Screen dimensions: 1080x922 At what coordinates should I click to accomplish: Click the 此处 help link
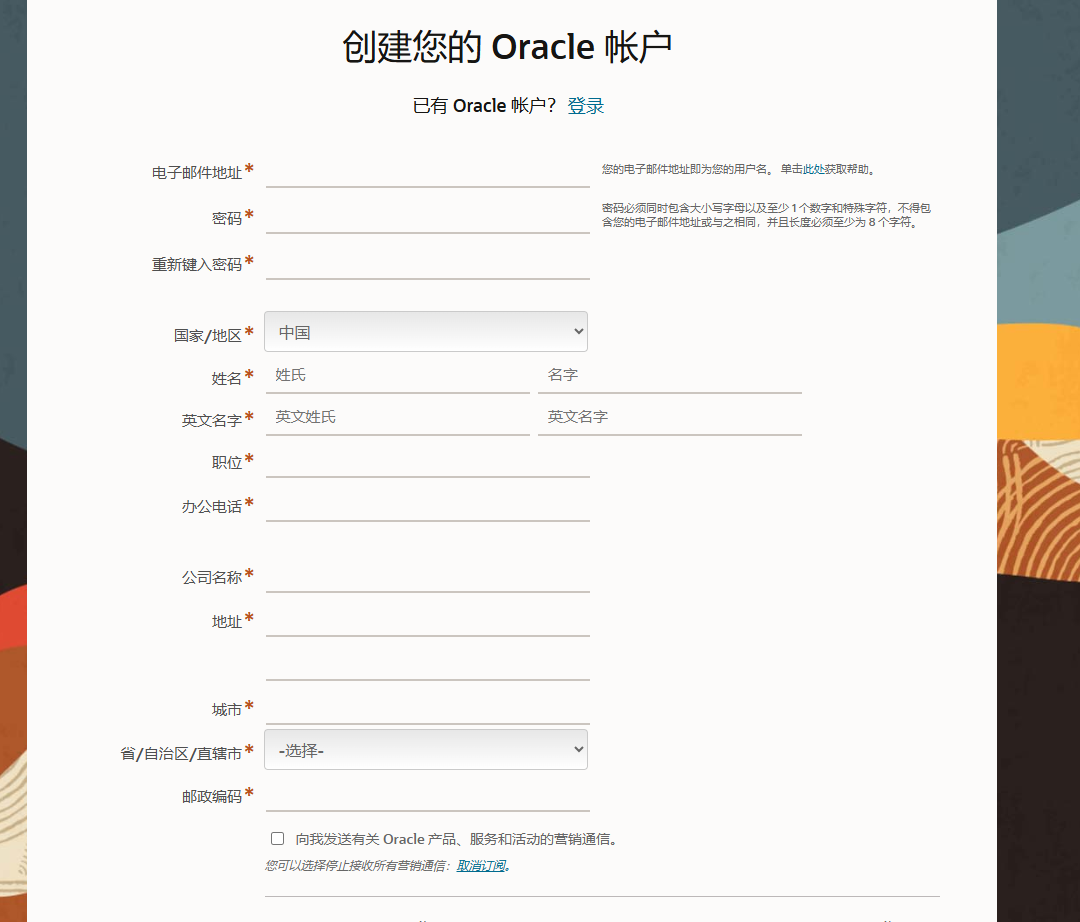click(x=813, y=169)
